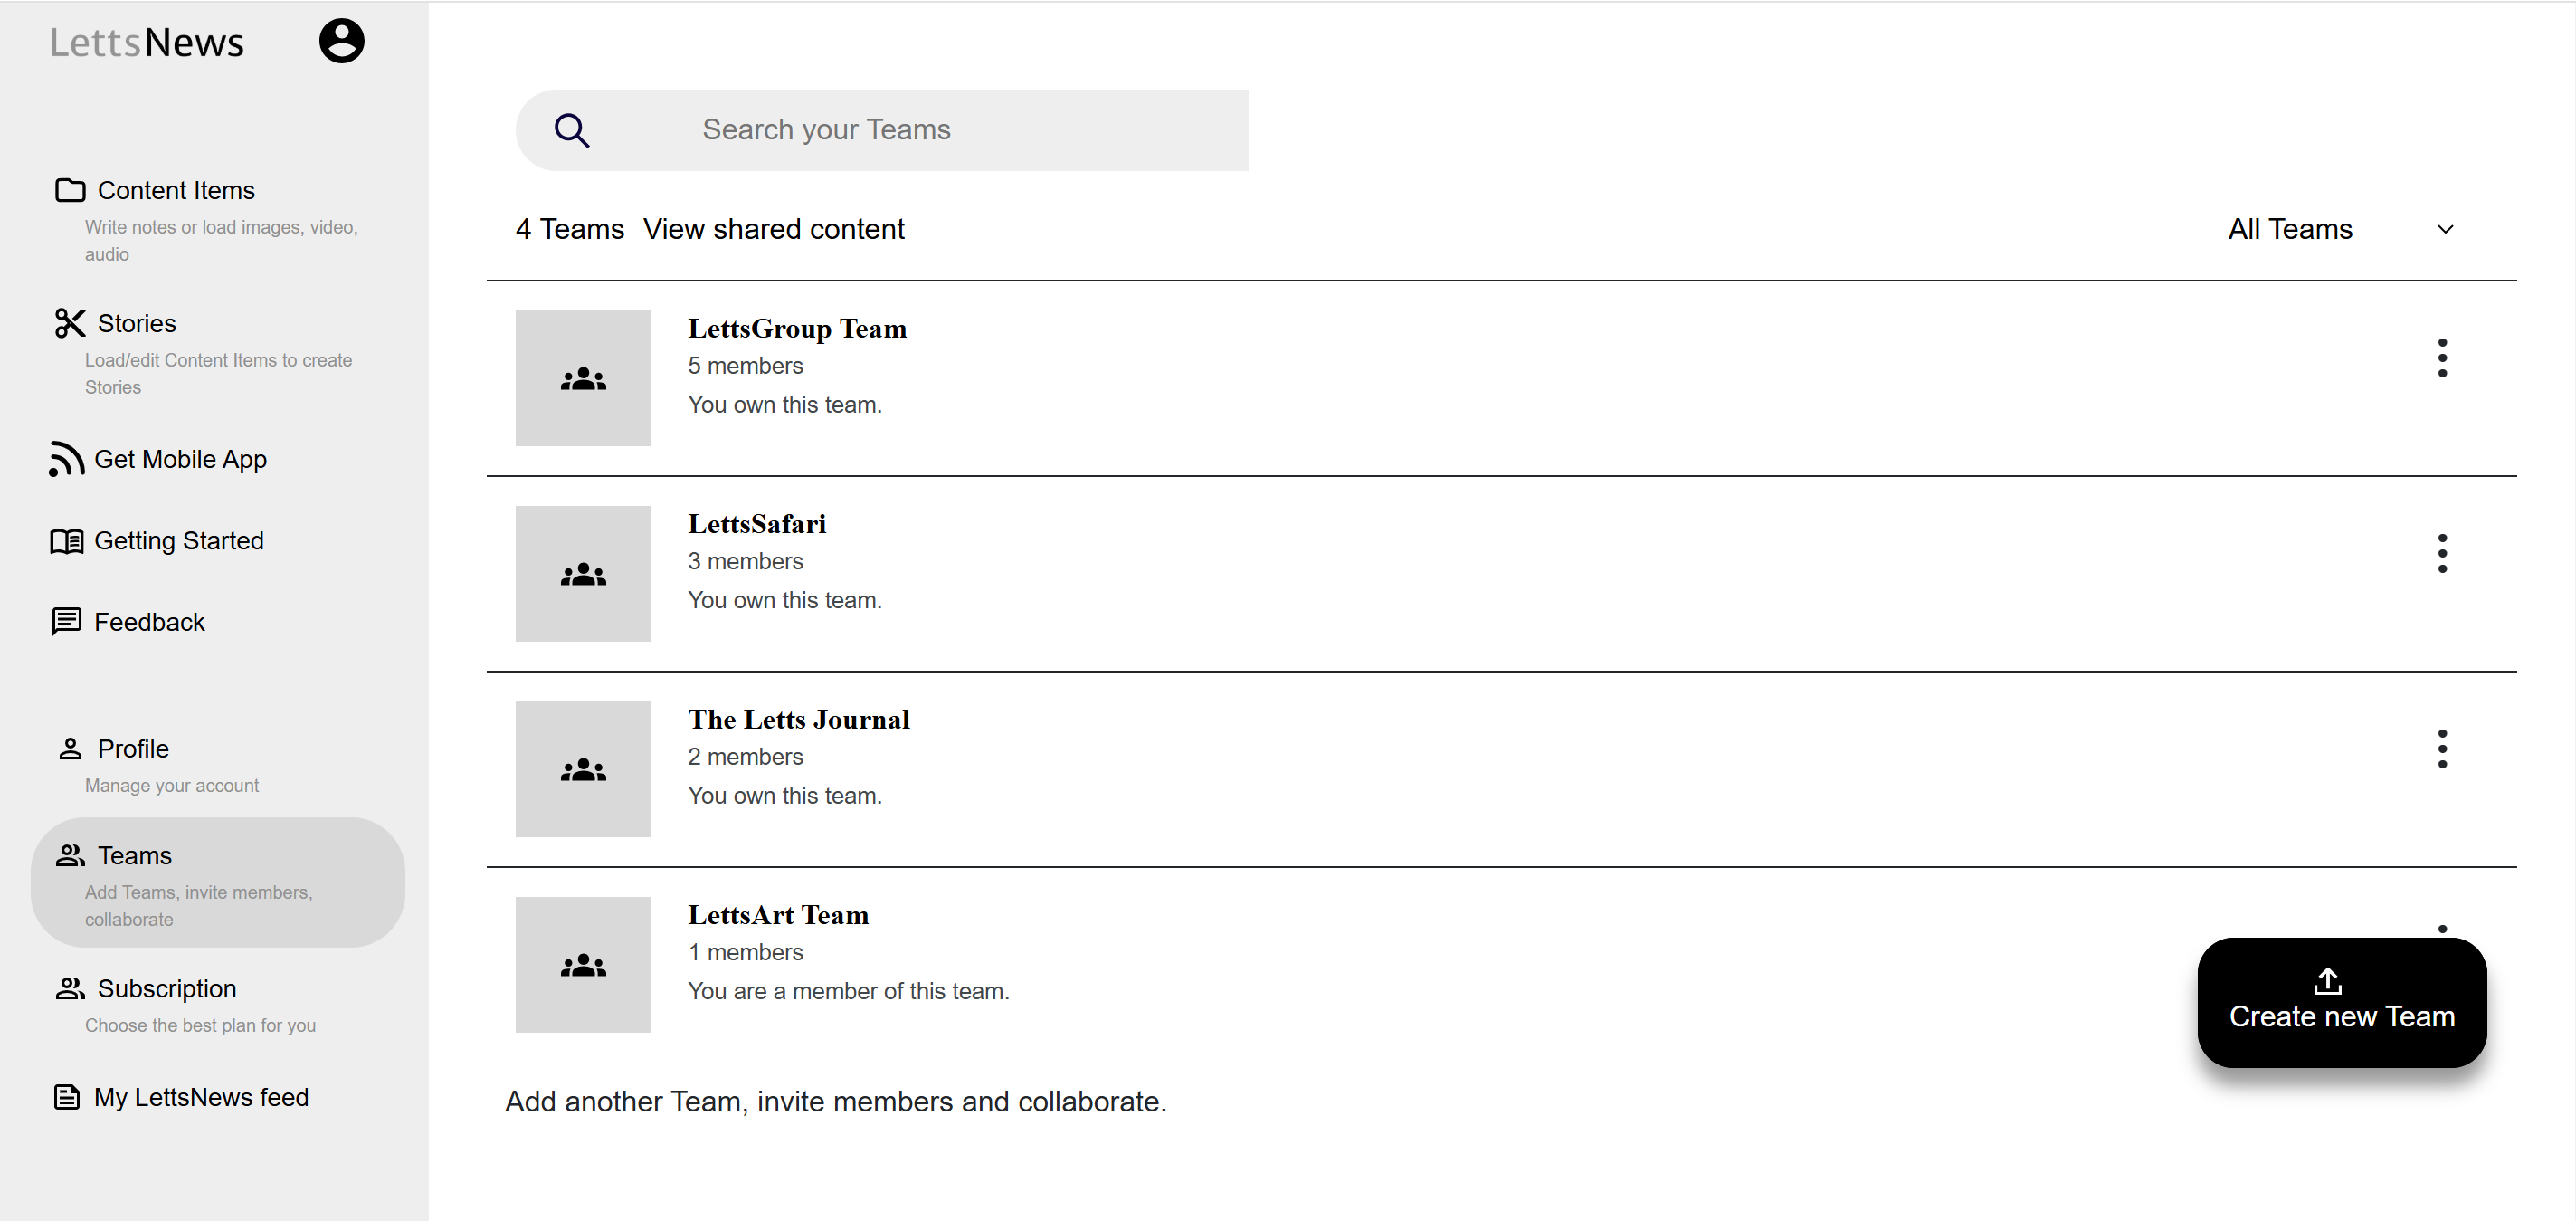This screenshot has width=2576, height=1221.
Task: Click the Feedback chat icon
Action: point(66,622)
